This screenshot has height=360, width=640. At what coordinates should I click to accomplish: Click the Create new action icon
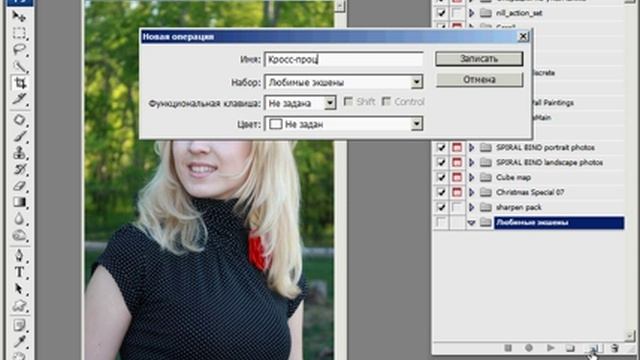593,348
